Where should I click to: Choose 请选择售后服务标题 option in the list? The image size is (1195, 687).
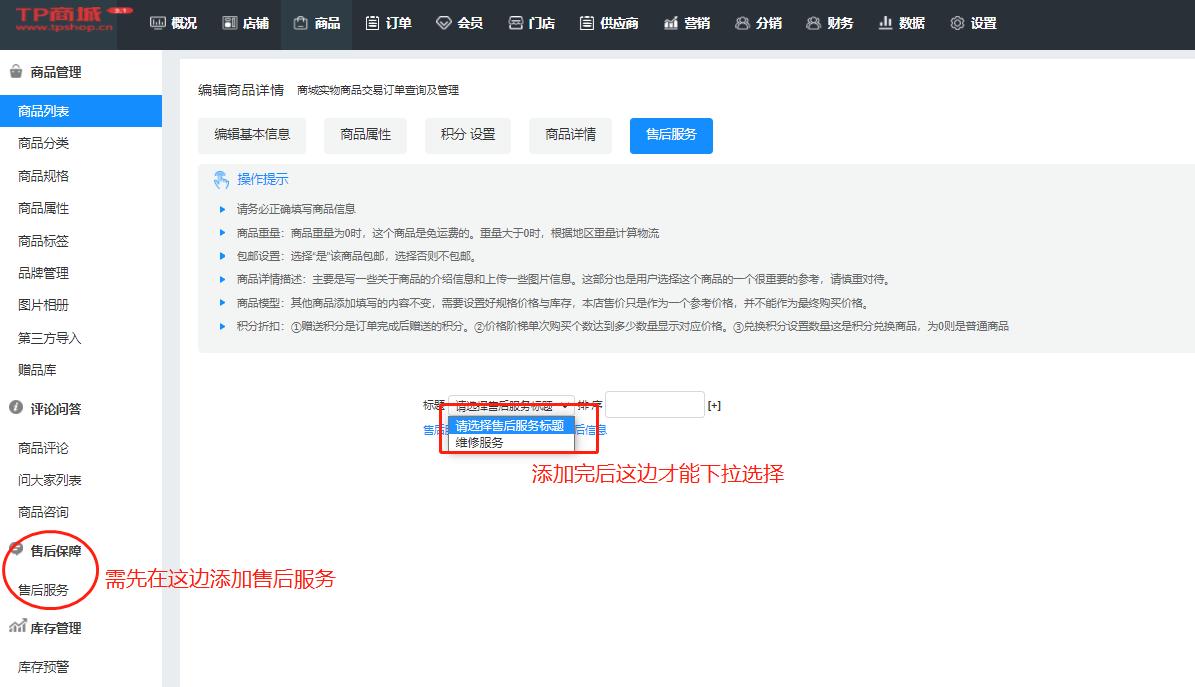(510, 426)
